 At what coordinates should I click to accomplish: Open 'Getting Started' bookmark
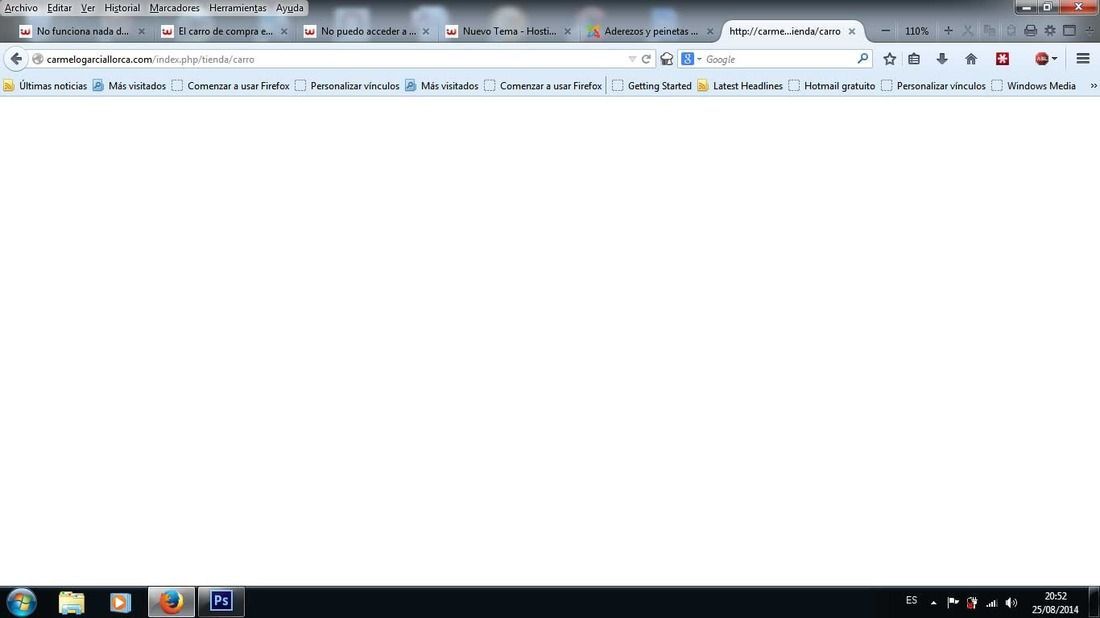coord(652,86)
